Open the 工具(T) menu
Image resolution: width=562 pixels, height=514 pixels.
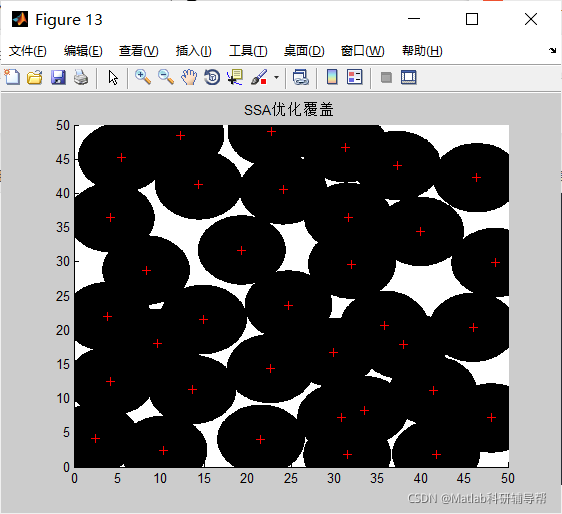(x=248, y=51)
